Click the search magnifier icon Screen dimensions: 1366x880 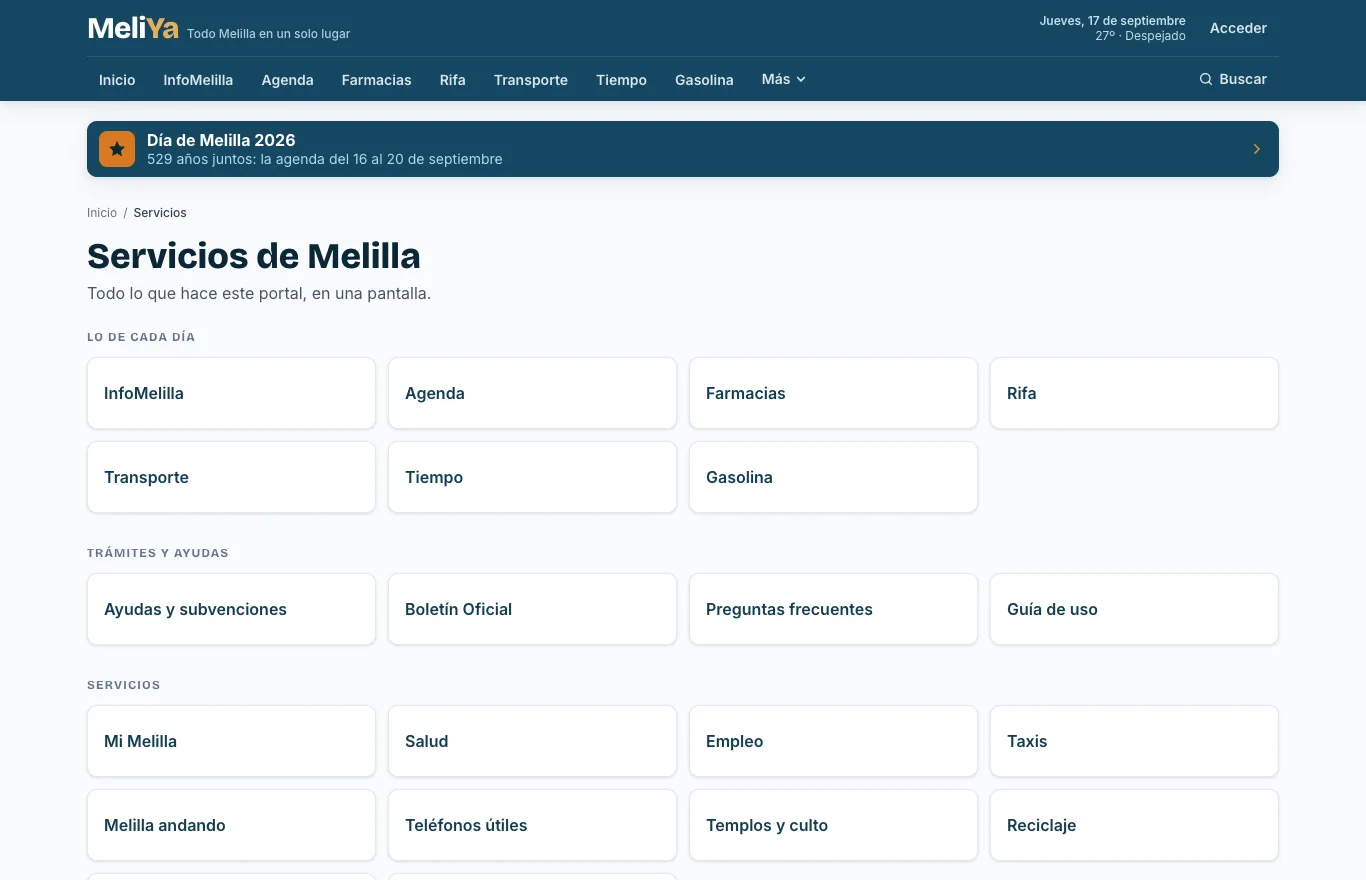(x=1206, y=79)
